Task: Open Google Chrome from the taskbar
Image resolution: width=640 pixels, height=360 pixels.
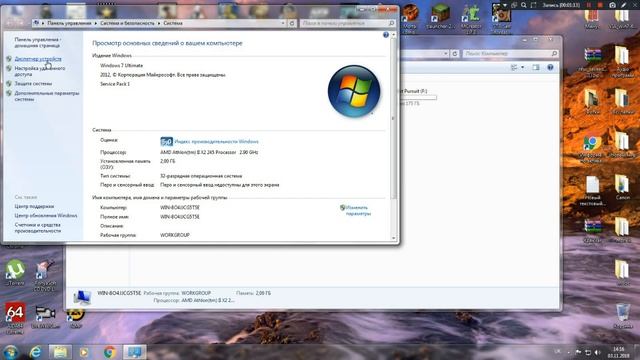Action: (x=109, y=352)
